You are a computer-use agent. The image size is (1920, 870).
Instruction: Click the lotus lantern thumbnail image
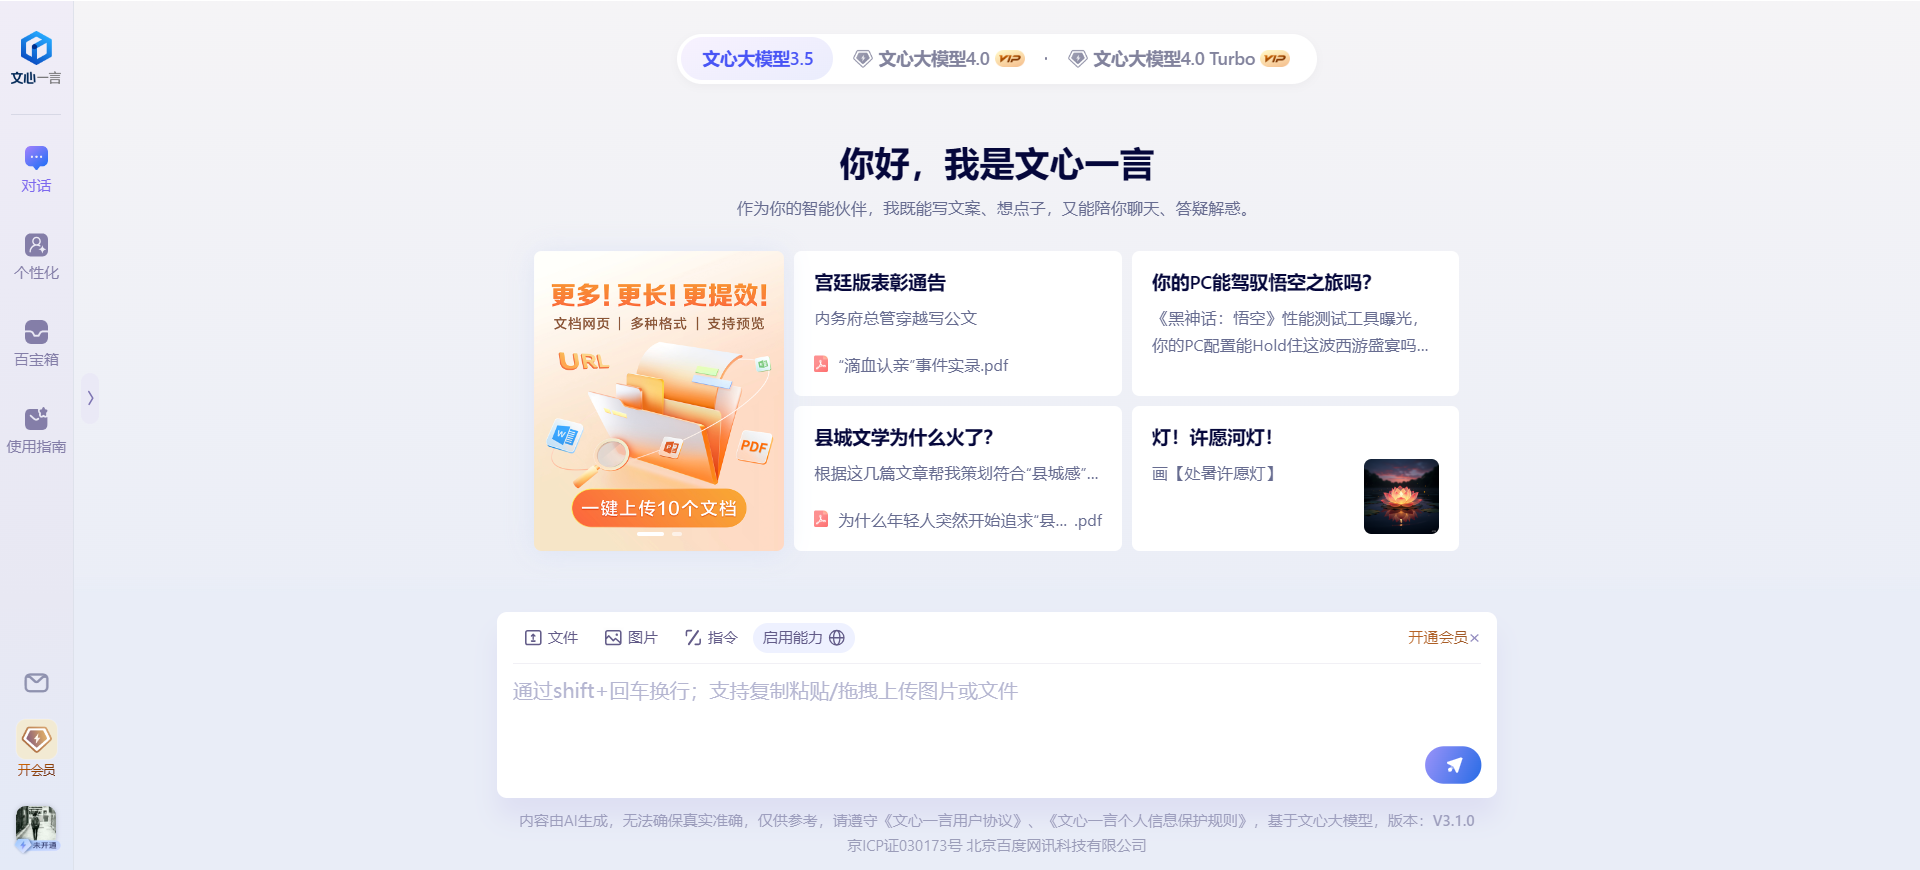coord(1401,496)
